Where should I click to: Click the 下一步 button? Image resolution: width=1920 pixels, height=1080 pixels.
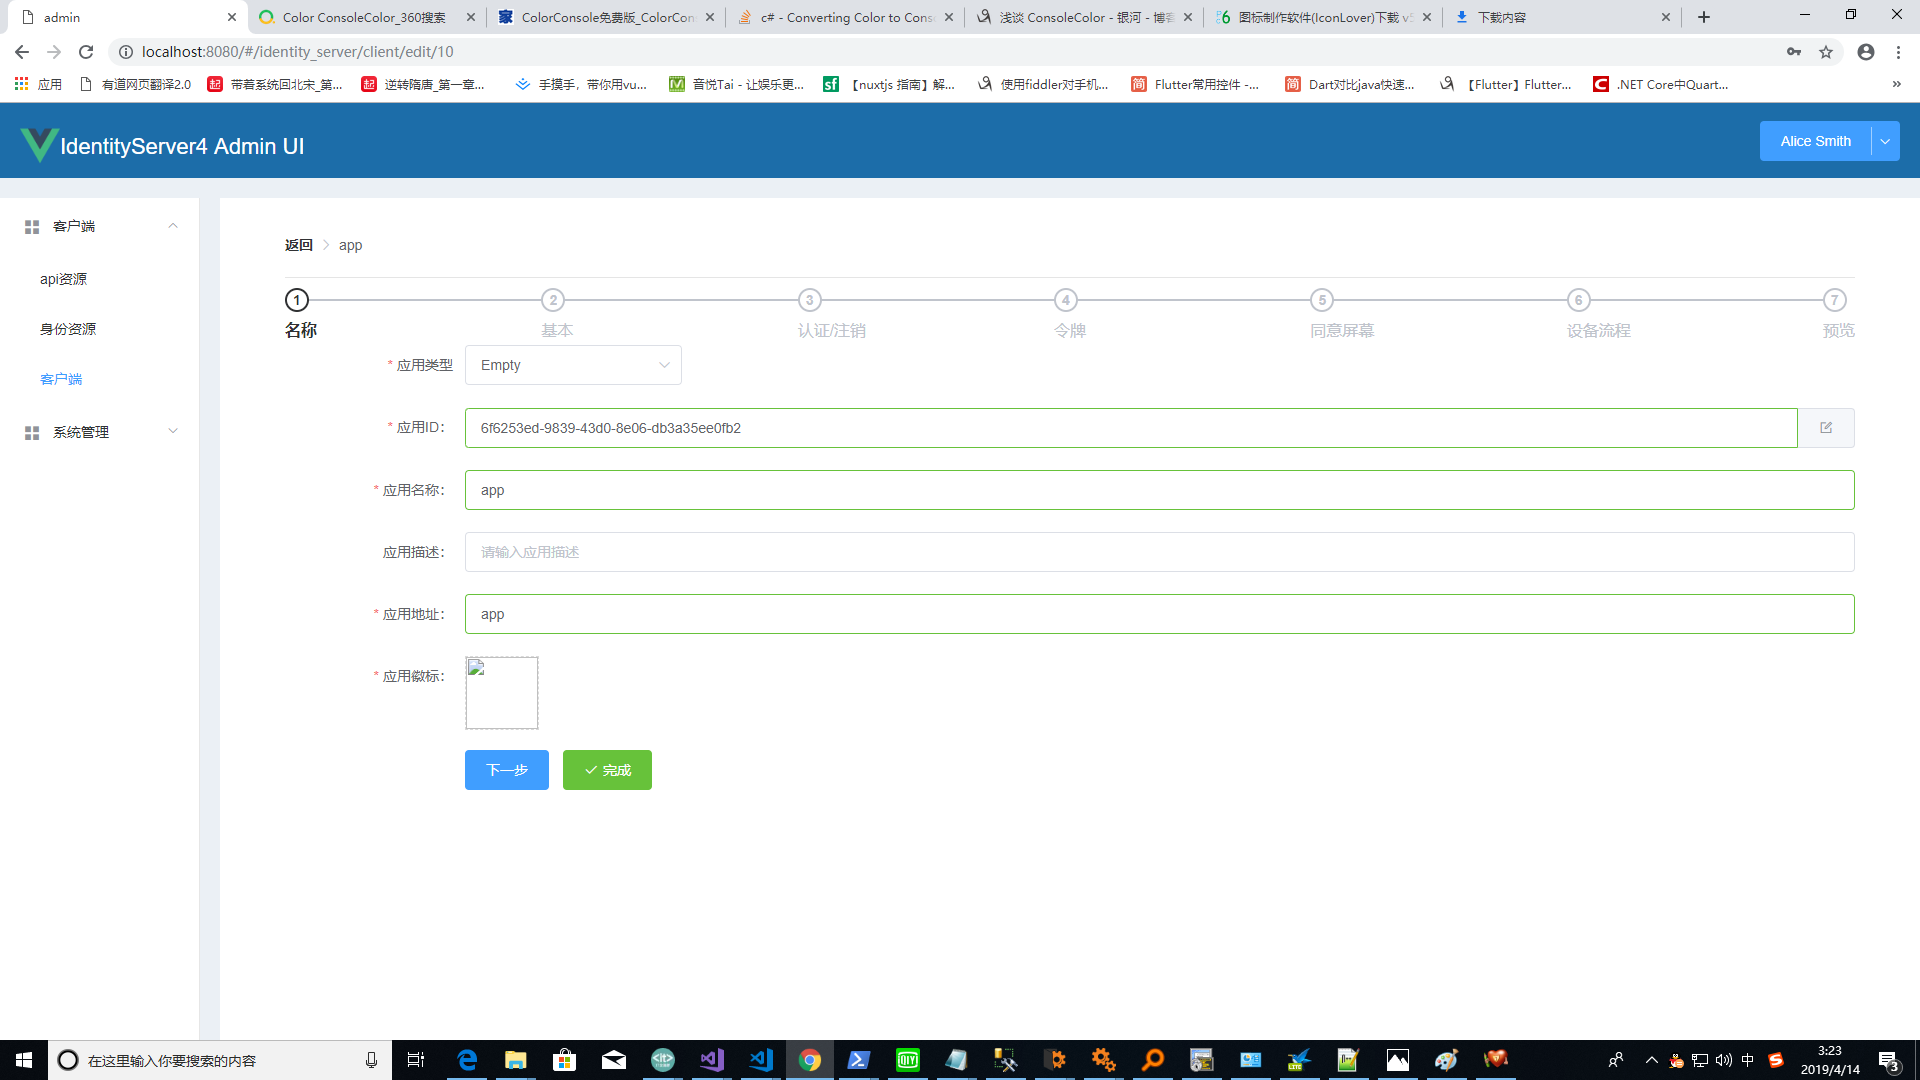(x=507, y=770)
